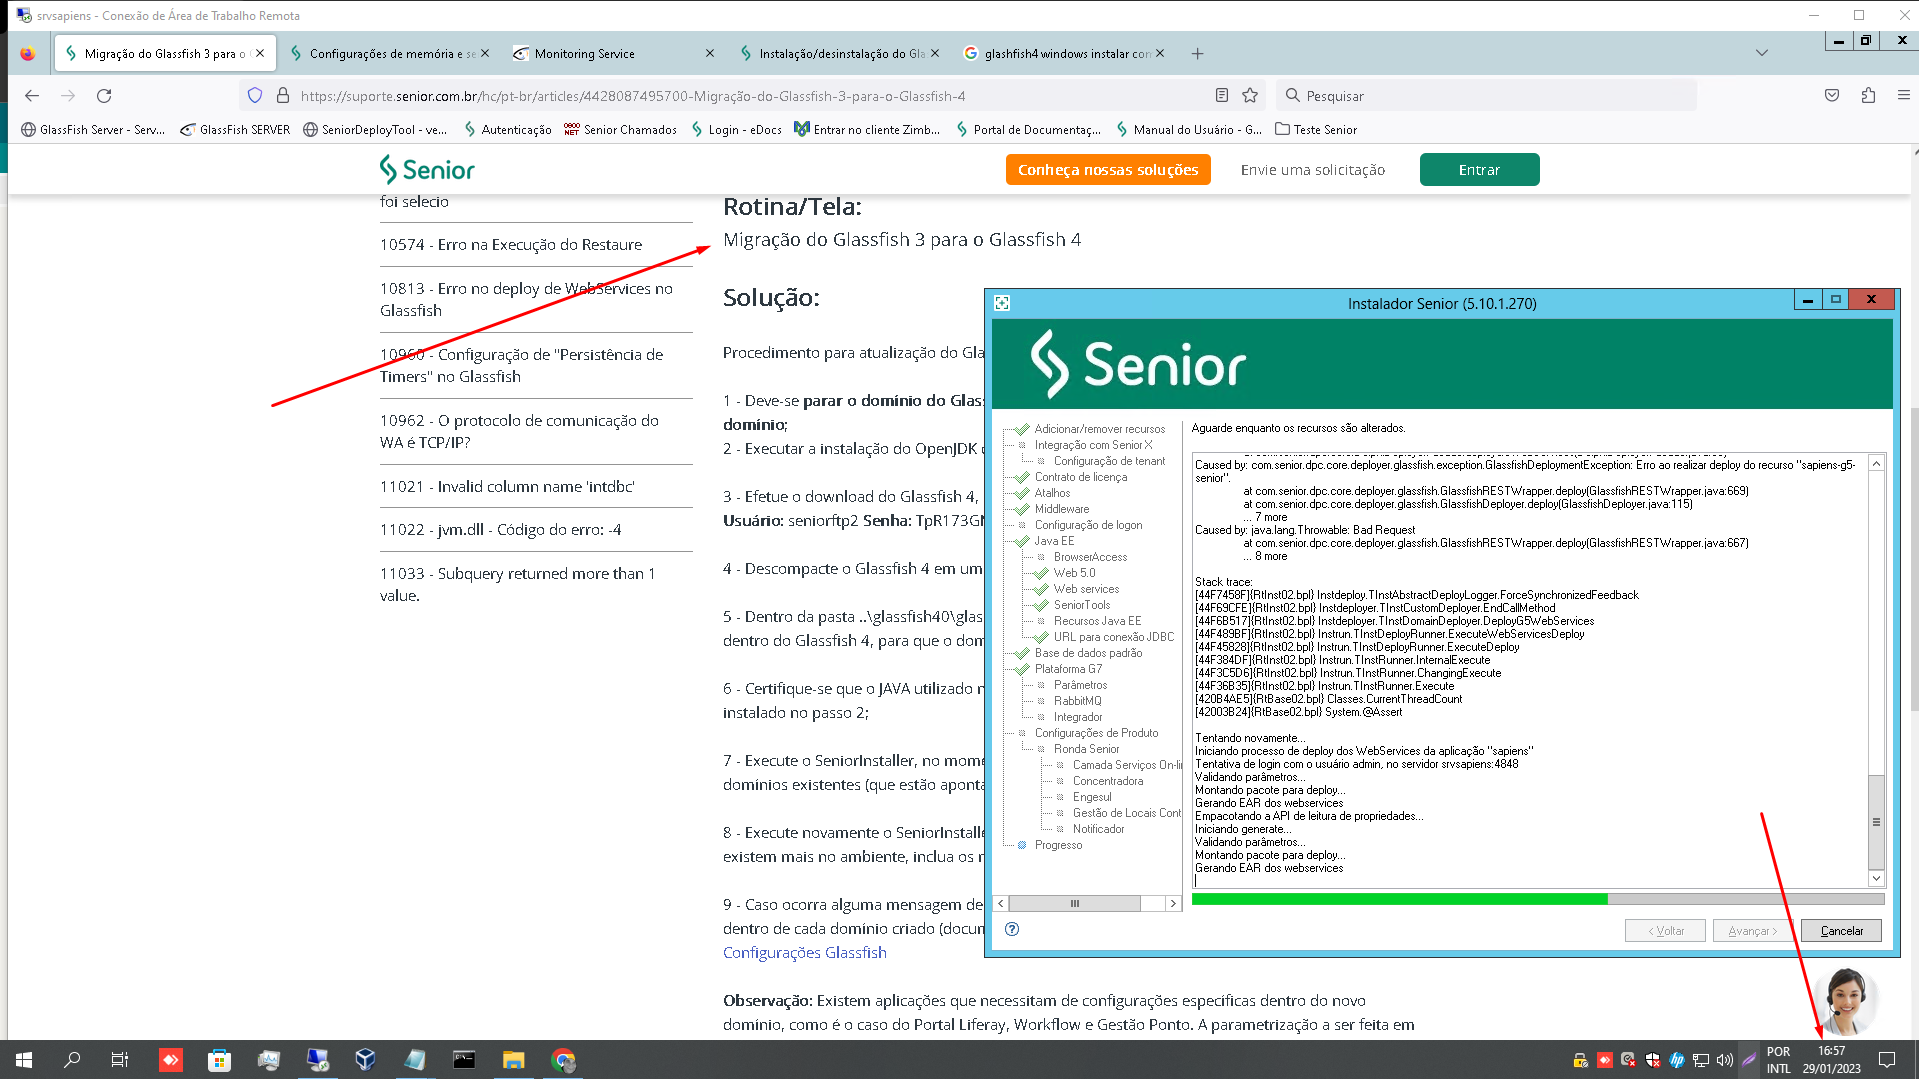The height and width of the screenshot is (1079, 1919).
Task: Click the URL address bar
Action: point(740,96)
